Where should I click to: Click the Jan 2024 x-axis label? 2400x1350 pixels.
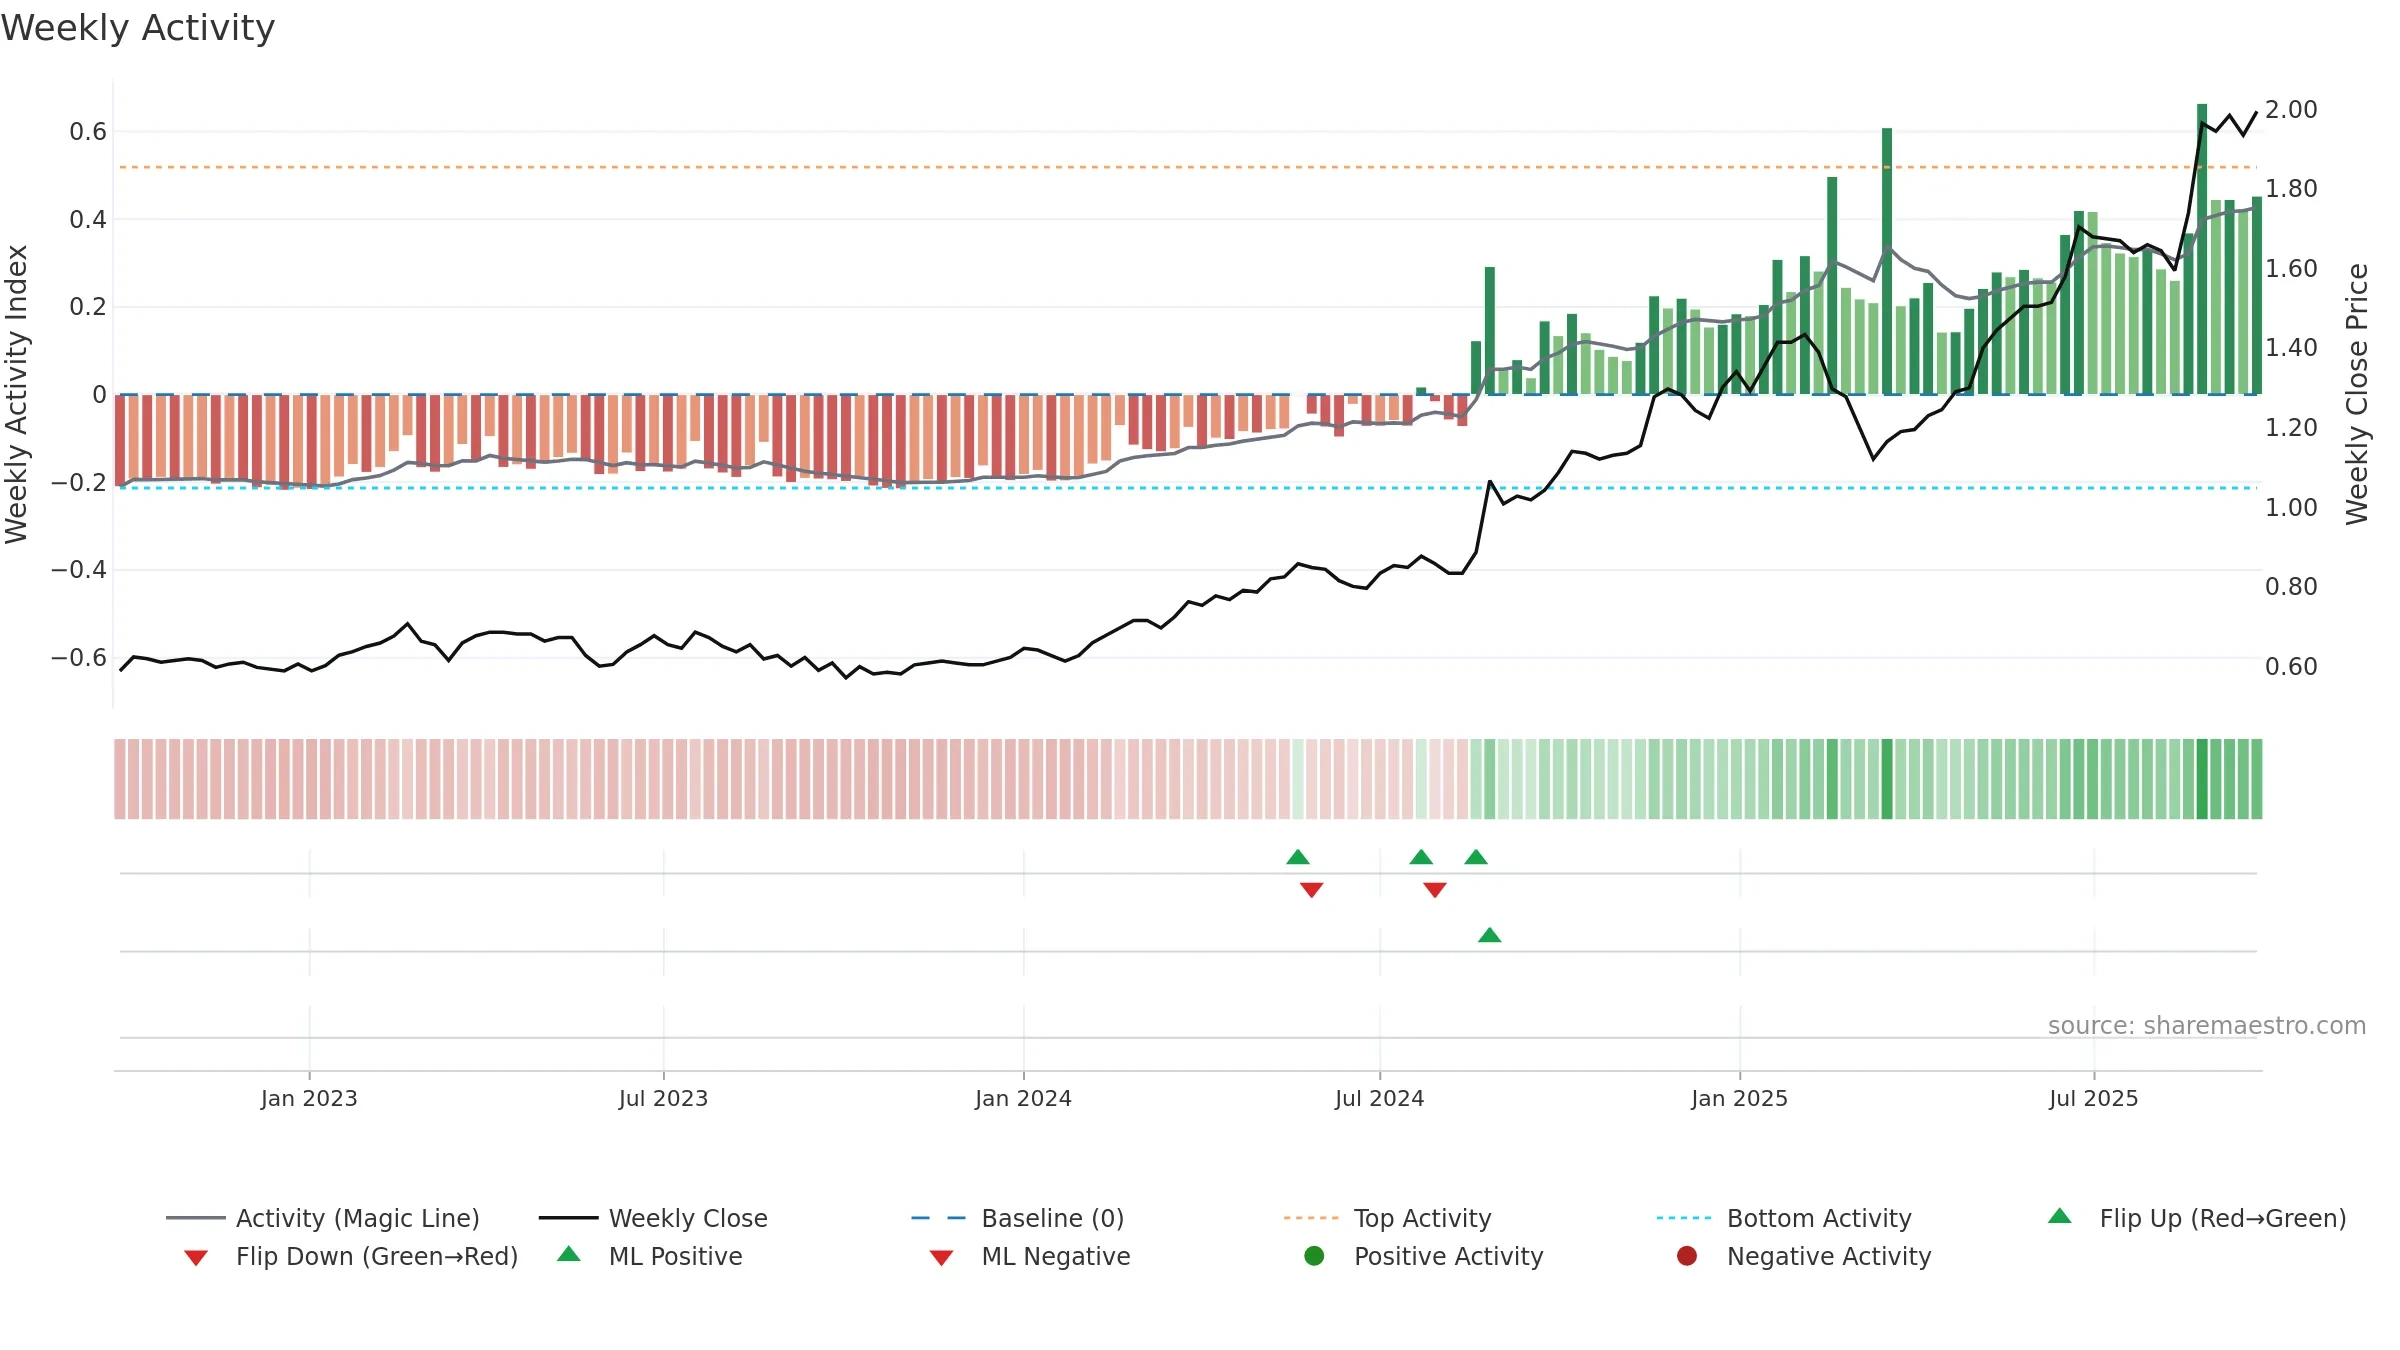tap(1023, 1098)
